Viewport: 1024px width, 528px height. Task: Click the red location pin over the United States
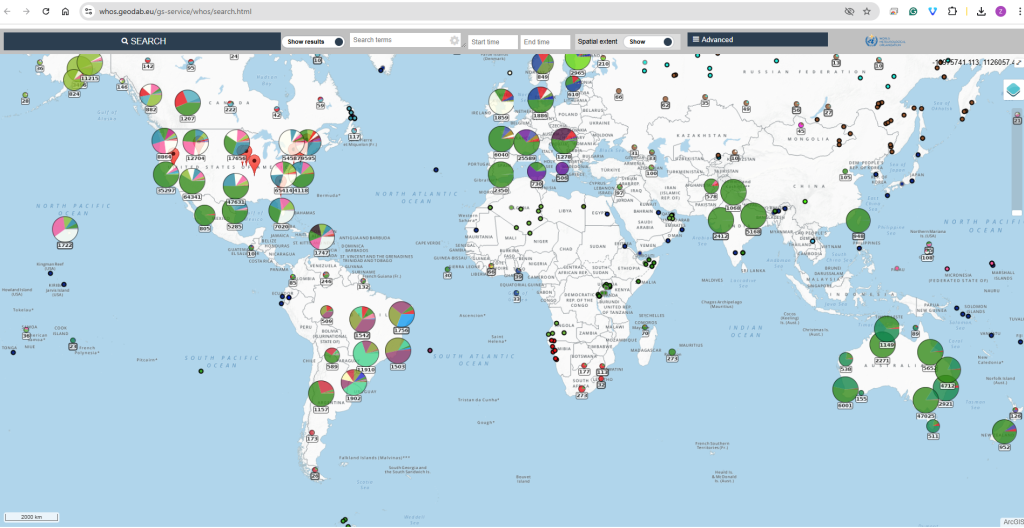[254, 163]
